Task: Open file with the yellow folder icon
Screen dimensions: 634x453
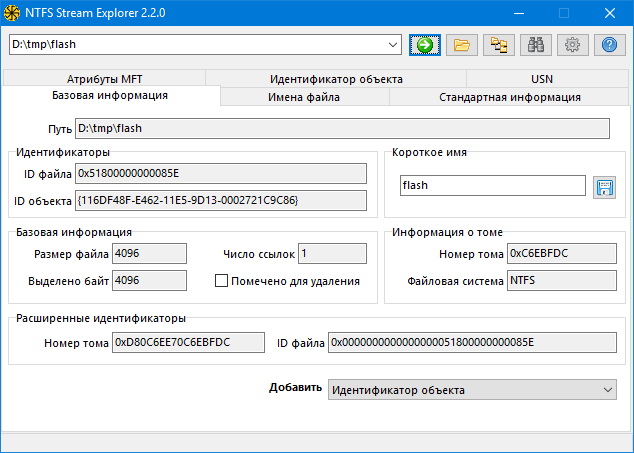Action: point(462,44)
